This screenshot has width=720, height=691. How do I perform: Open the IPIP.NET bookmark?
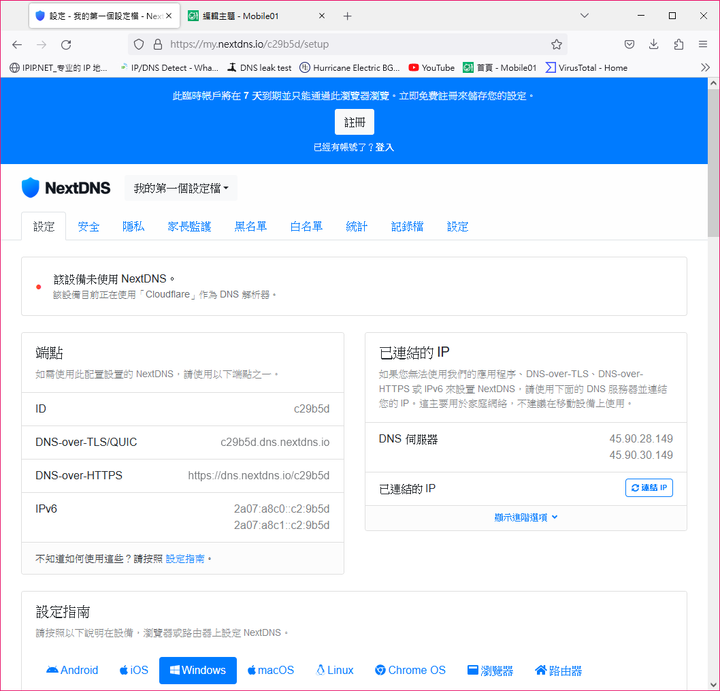point(58,67)
